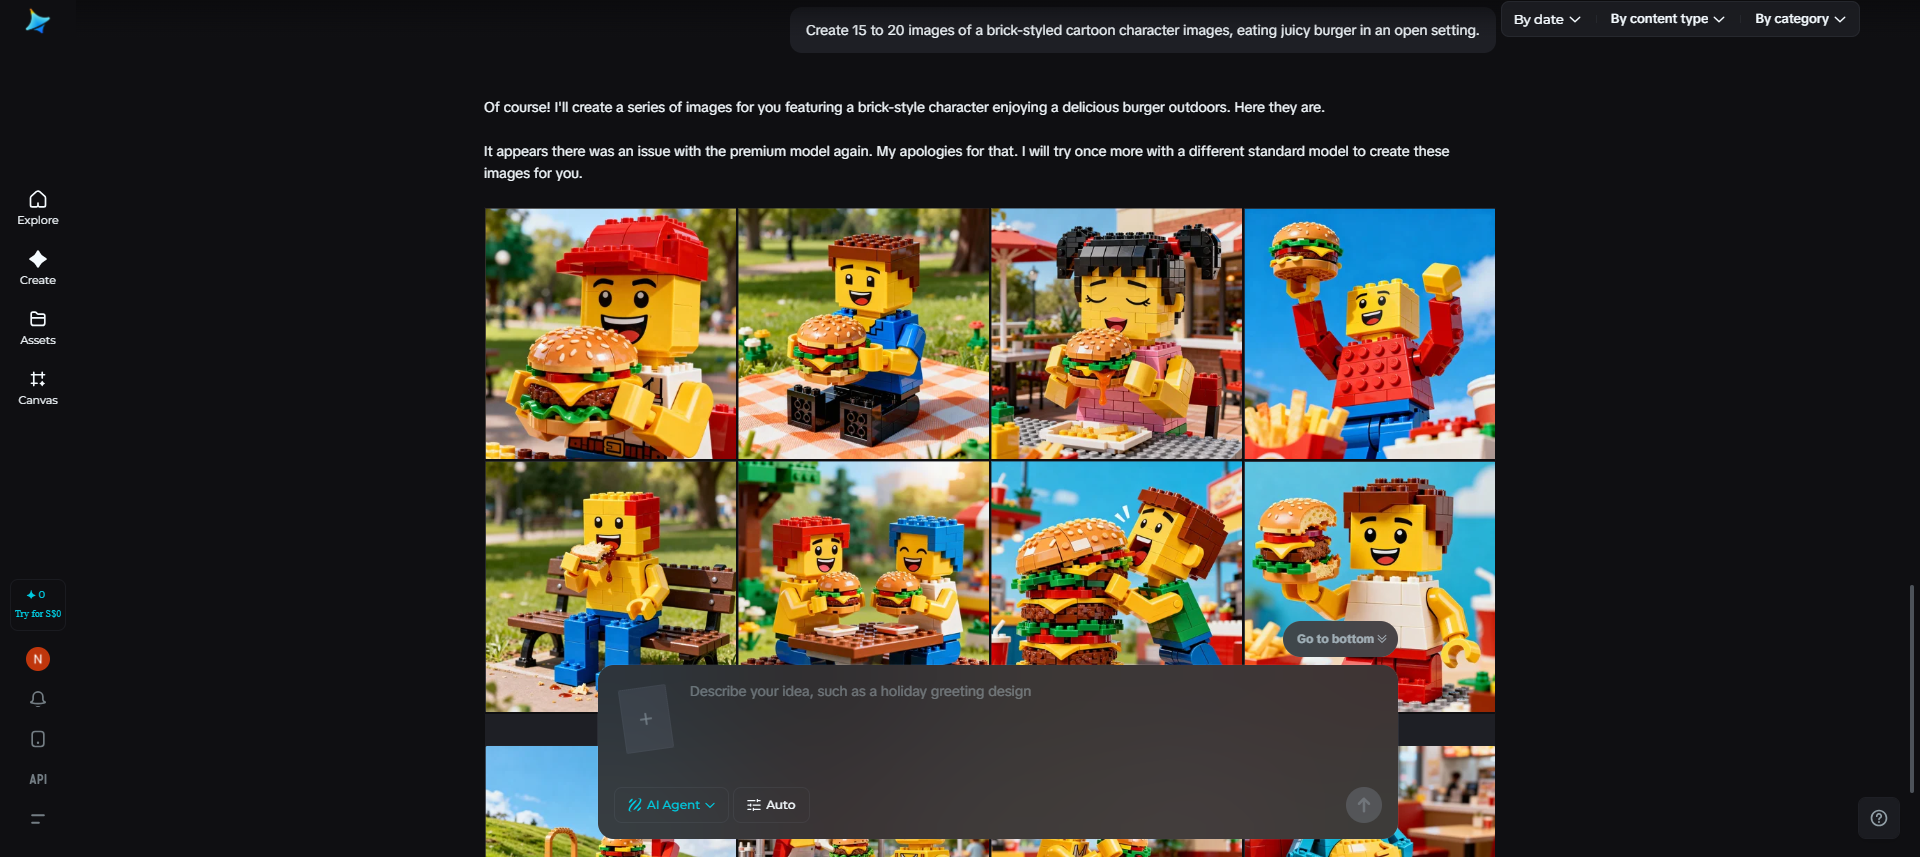The image size is (1920, 857).
Task: Click the app logo in the sidebar
Action: tap(38, 21)
